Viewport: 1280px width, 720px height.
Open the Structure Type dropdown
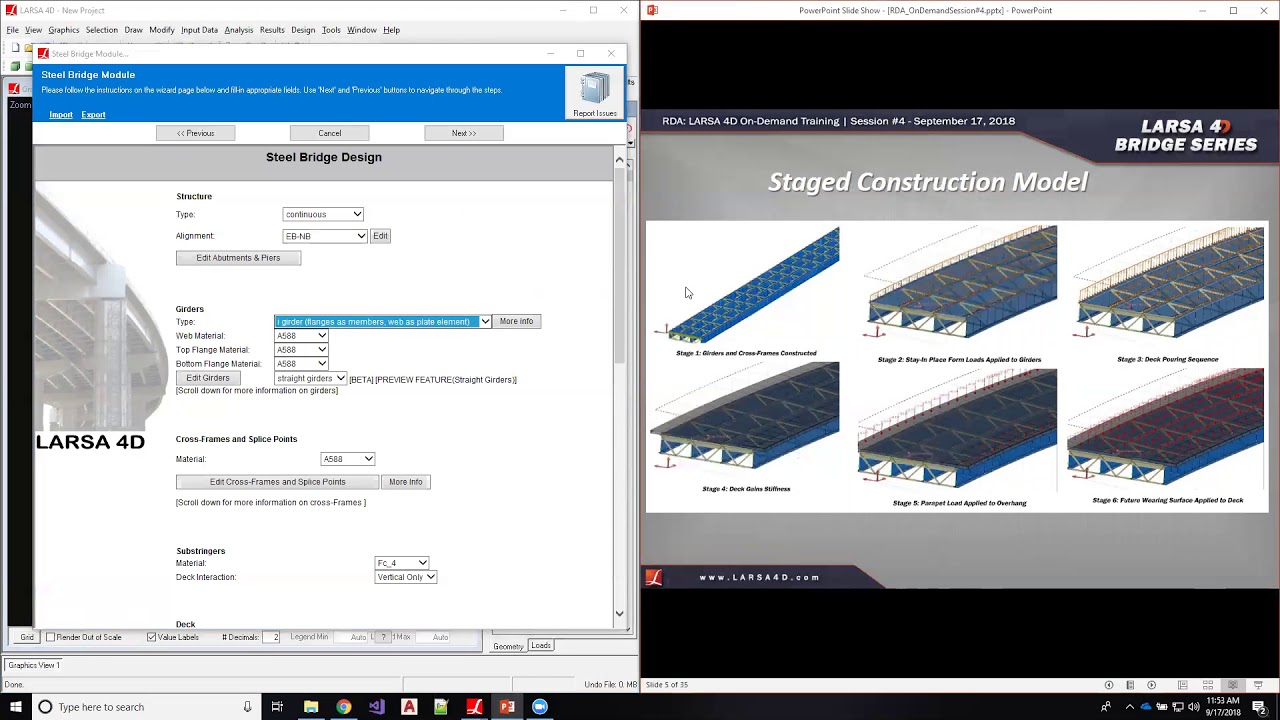323,214
